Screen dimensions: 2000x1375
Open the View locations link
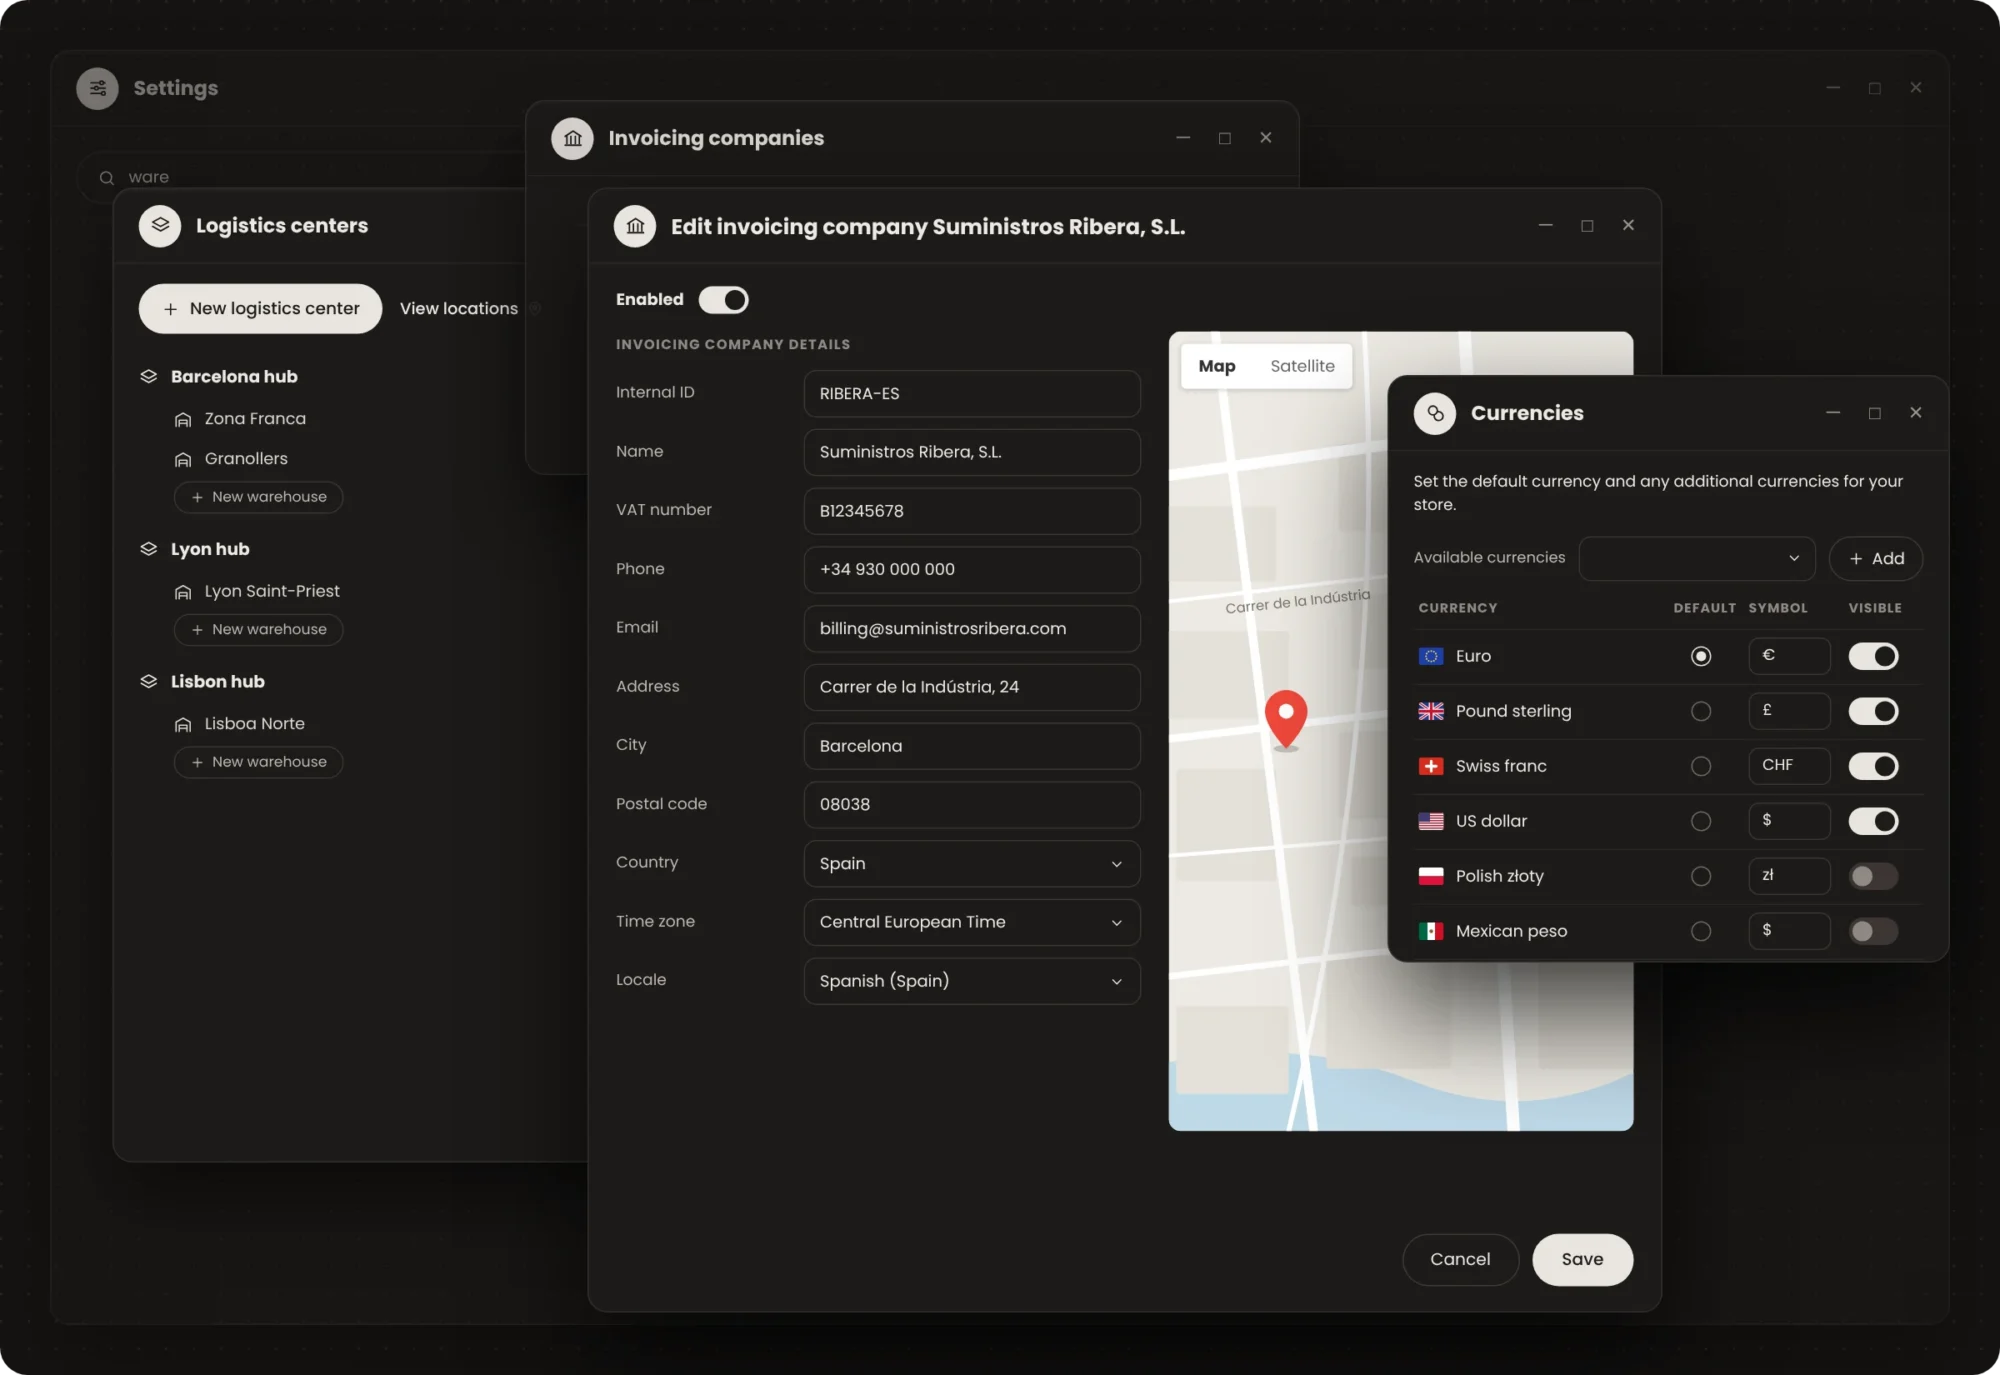coord(459,308)
